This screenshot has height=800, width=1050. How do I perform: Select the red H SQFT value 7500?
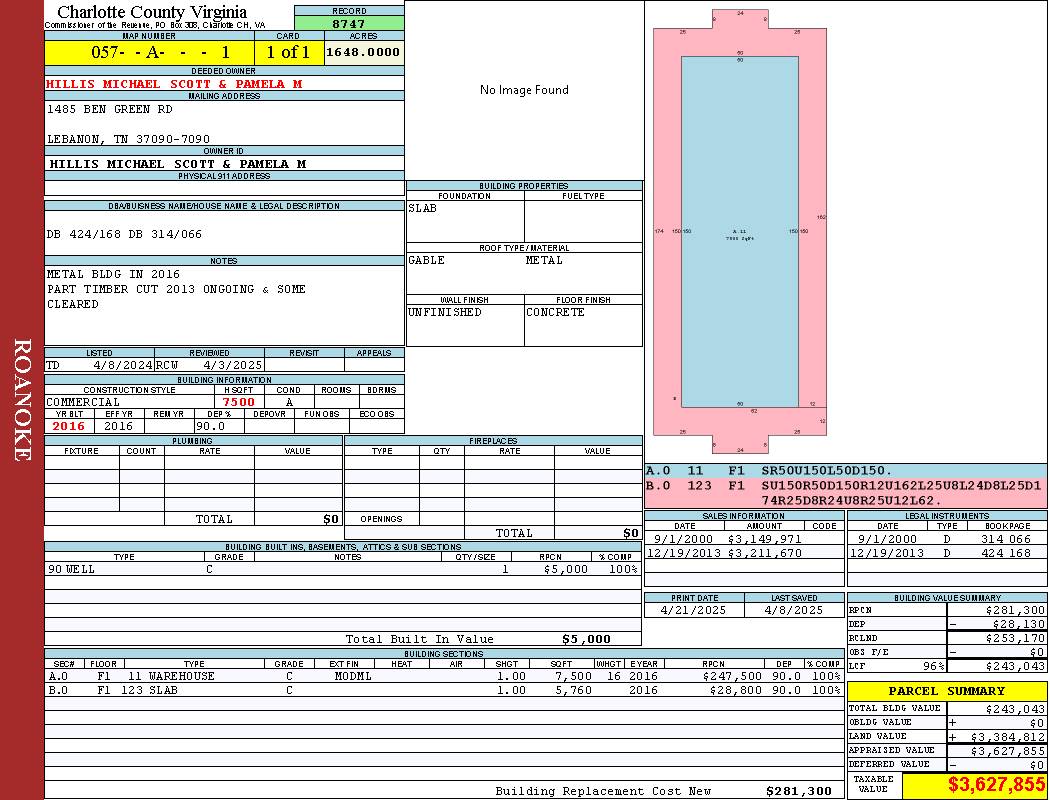[238, 402]
